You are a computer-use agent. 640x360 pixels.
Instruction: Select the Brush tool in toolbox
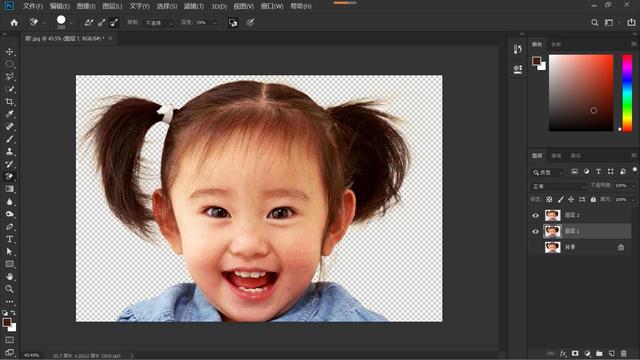tap(9, 139)
